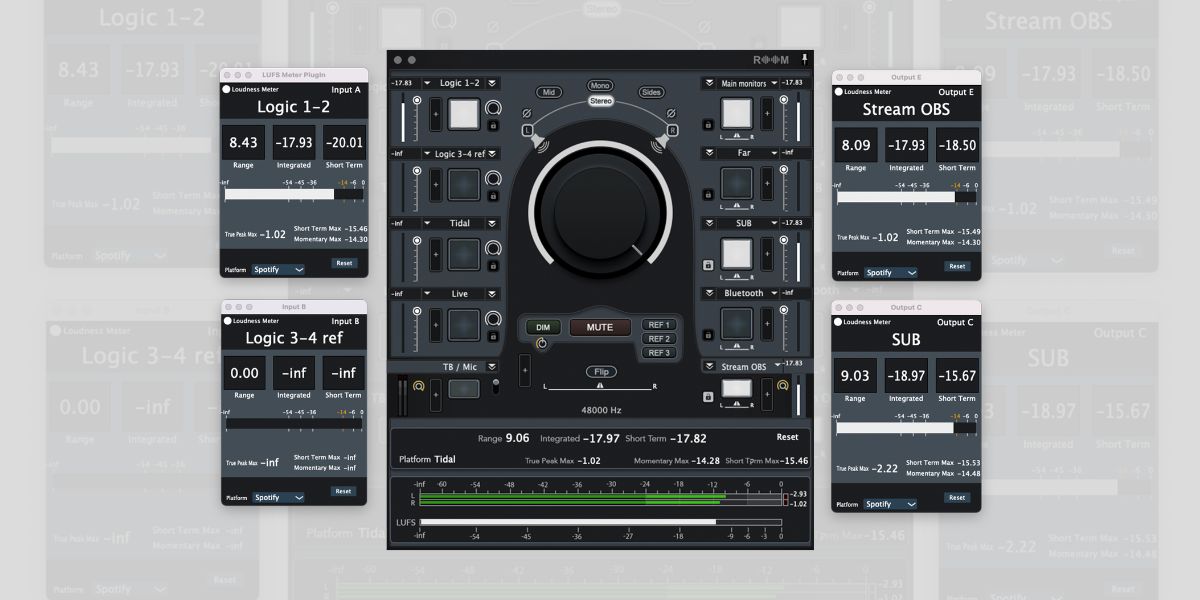Toggle the Main monitors output pad

pos(736,114)
